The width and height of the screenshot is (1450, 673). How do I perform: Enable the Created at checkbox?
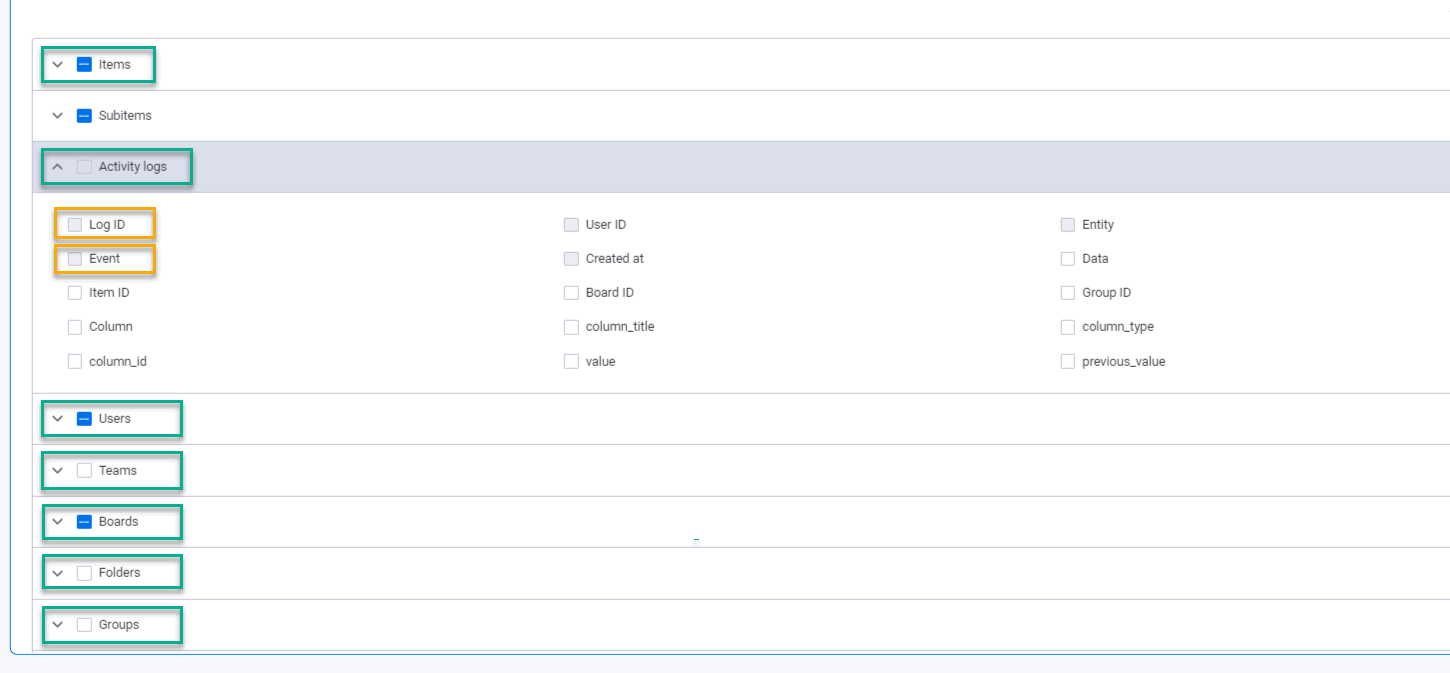coord(570,258)
